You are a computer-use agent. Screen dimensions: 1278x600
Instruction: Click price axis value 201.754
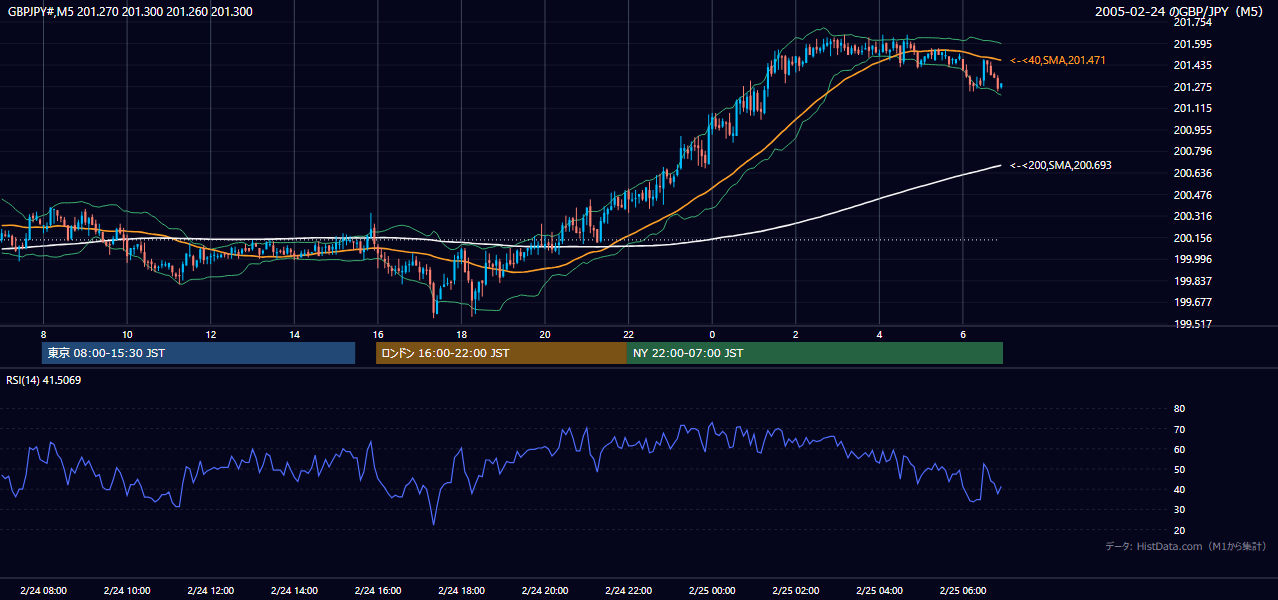click(x=1192, y=22)
